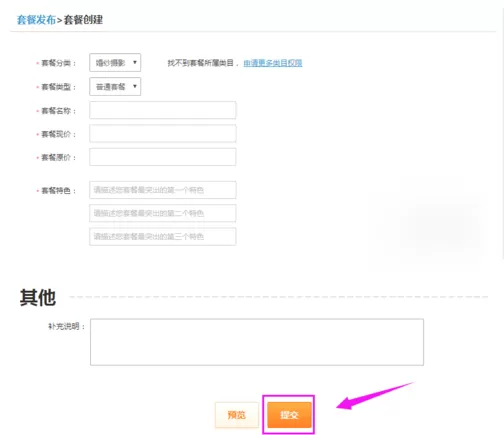The height and width of the screenshot is (435, 504).
Task: Click the 套餐类型 field label
Action: tap(58, 87)
